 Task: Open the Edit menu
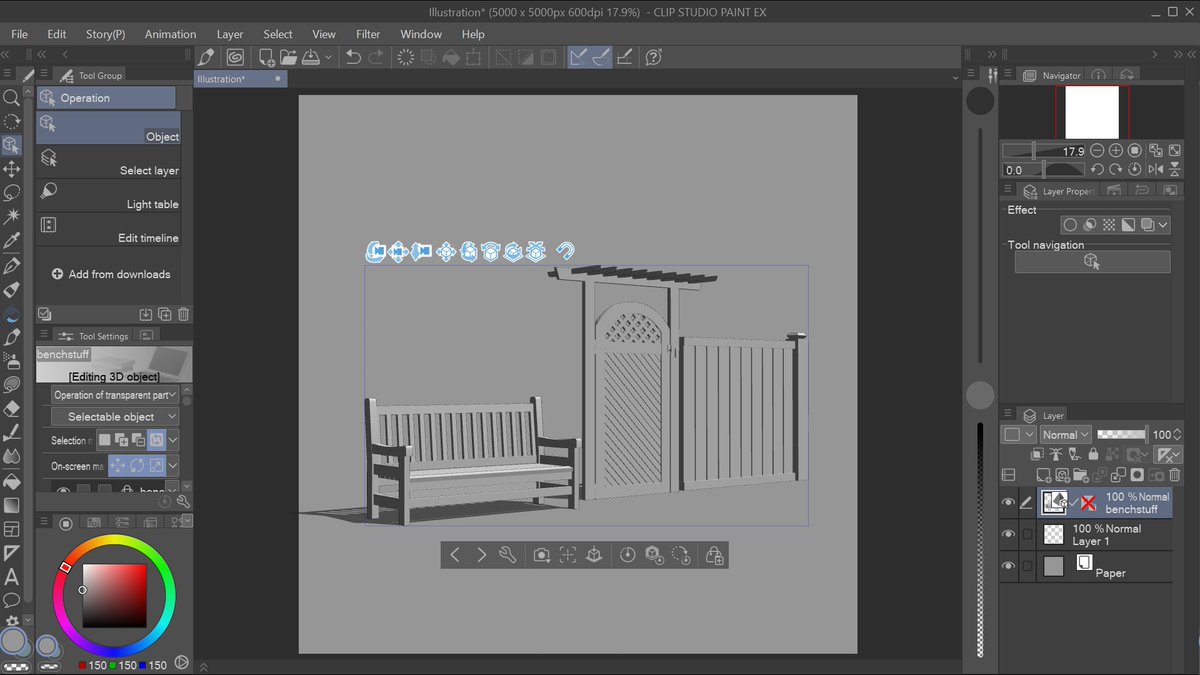57,34
